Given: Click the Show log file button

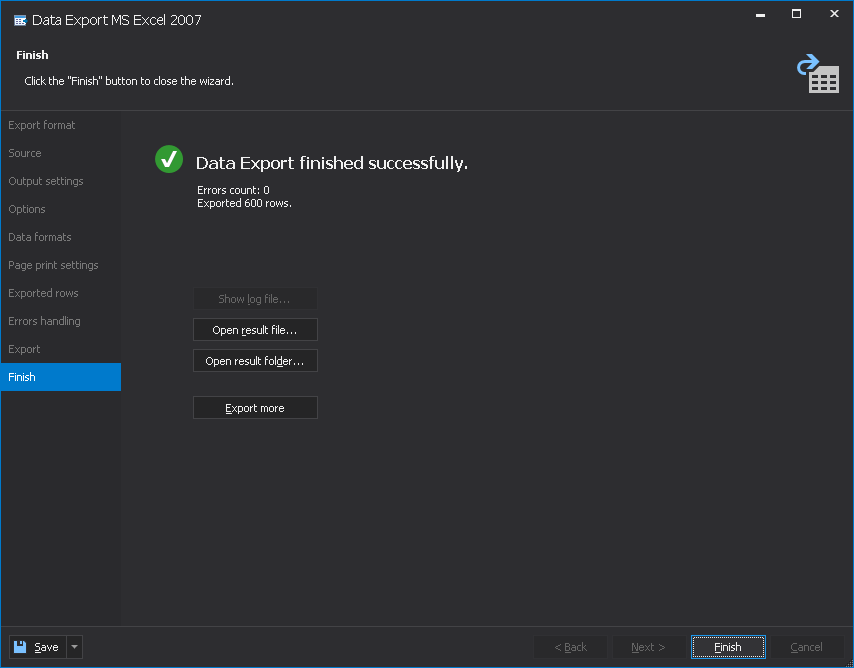Looking at the screenshot, I should 255,299.
